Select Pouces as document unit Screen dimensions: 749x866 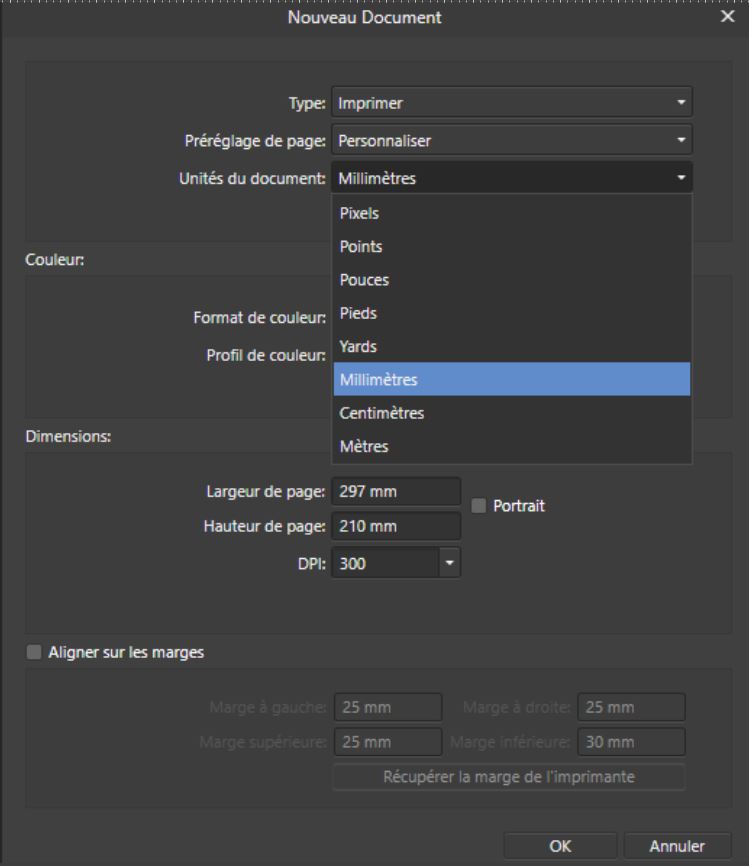coord(511,280)
